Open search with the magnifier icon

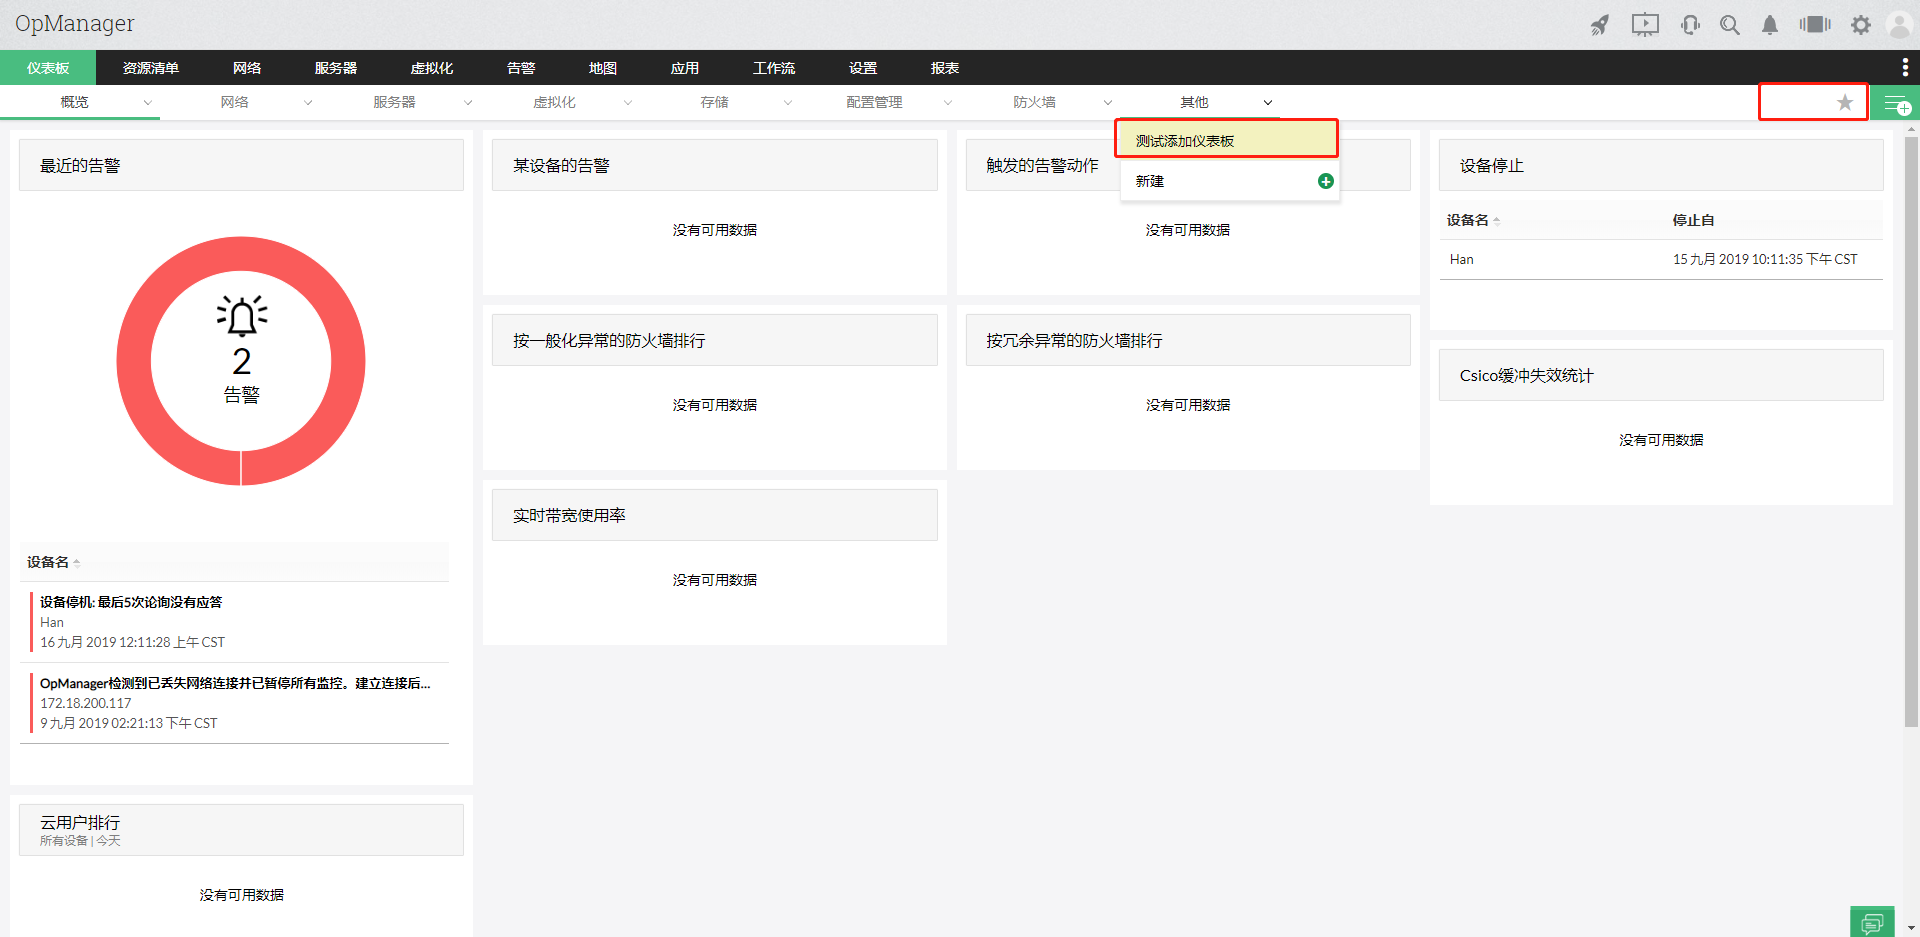point(1729,25)
